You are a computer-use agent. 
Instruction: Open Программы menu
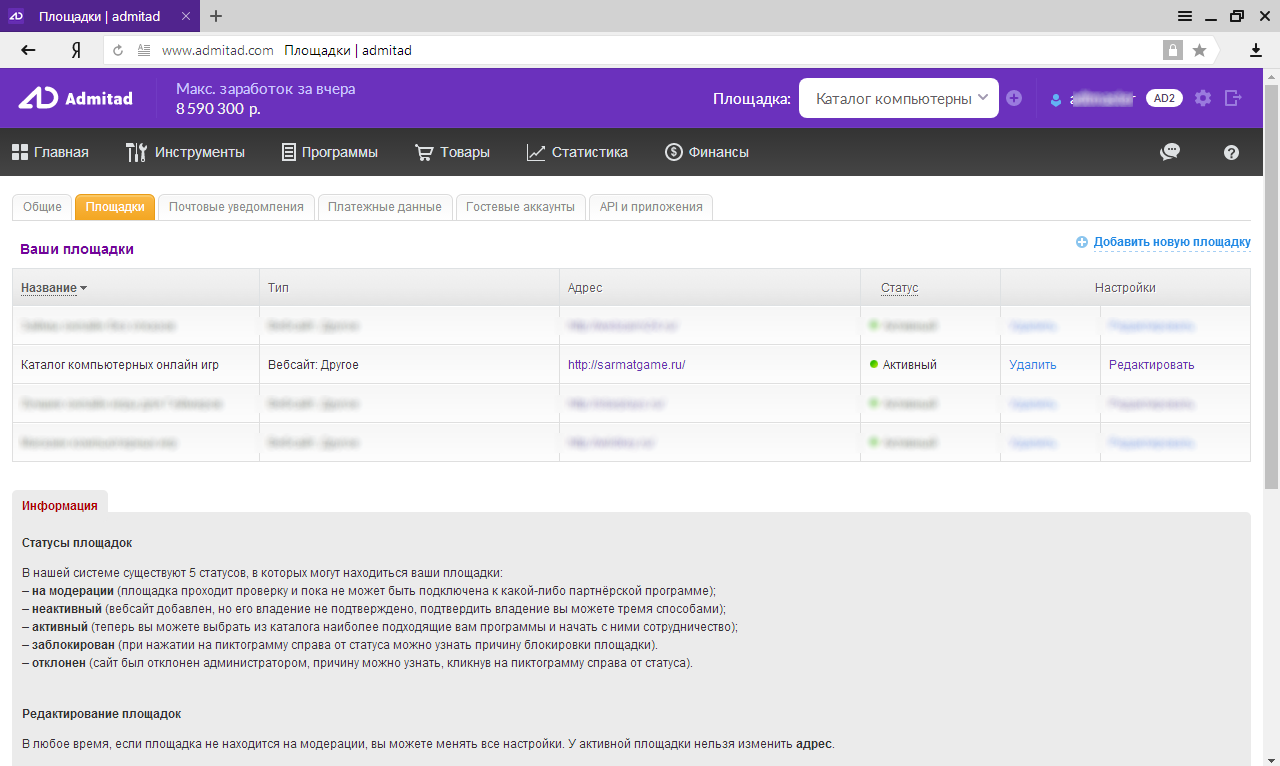tap(330, 152)
